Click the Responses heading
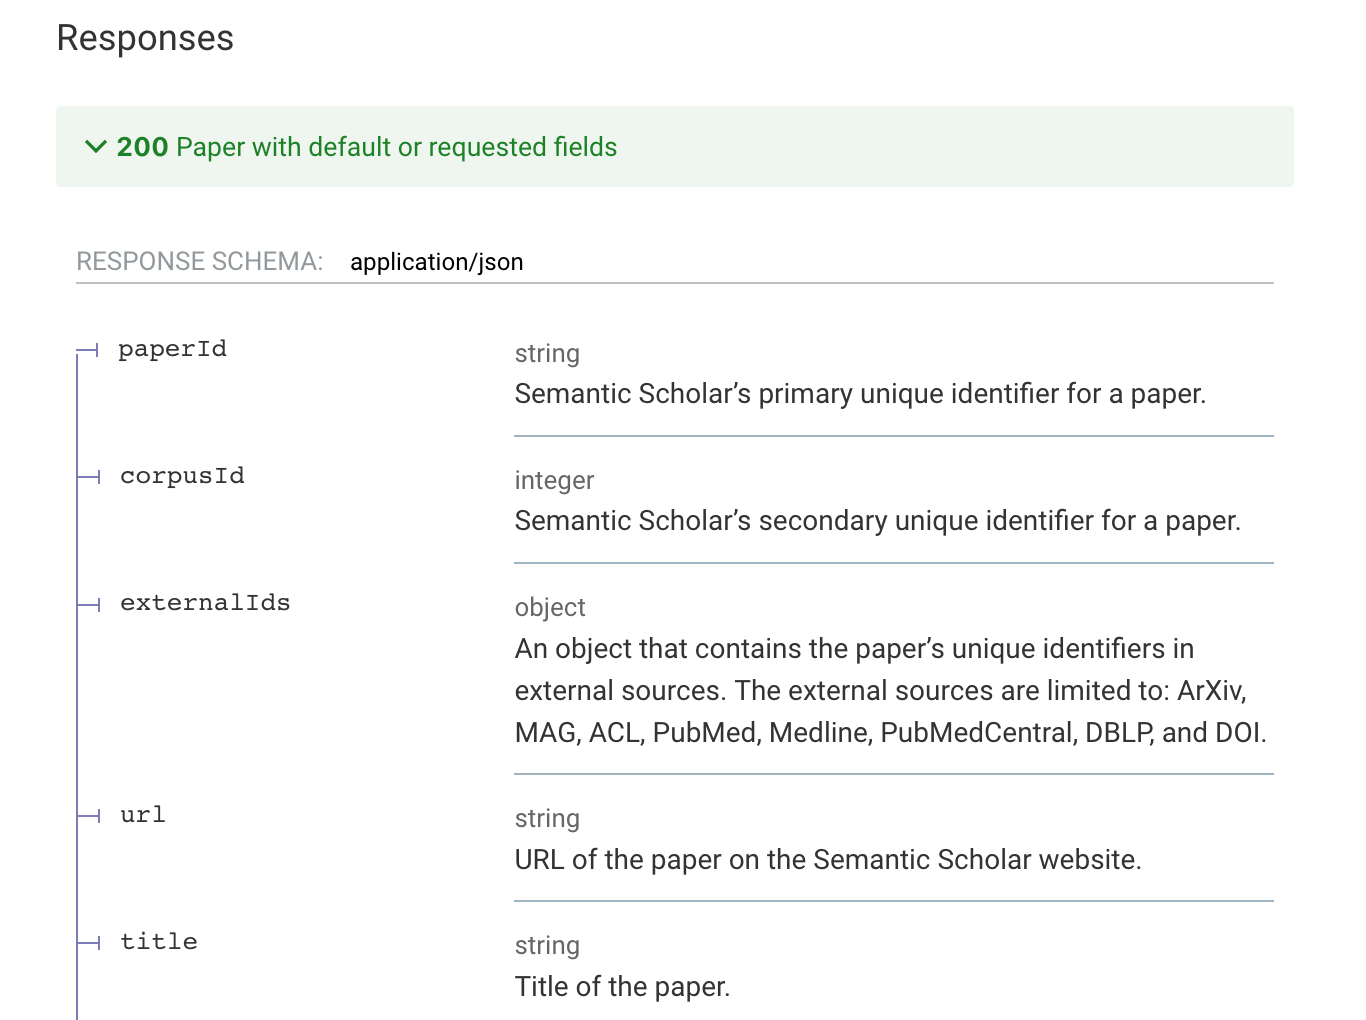 coord(144,38)
